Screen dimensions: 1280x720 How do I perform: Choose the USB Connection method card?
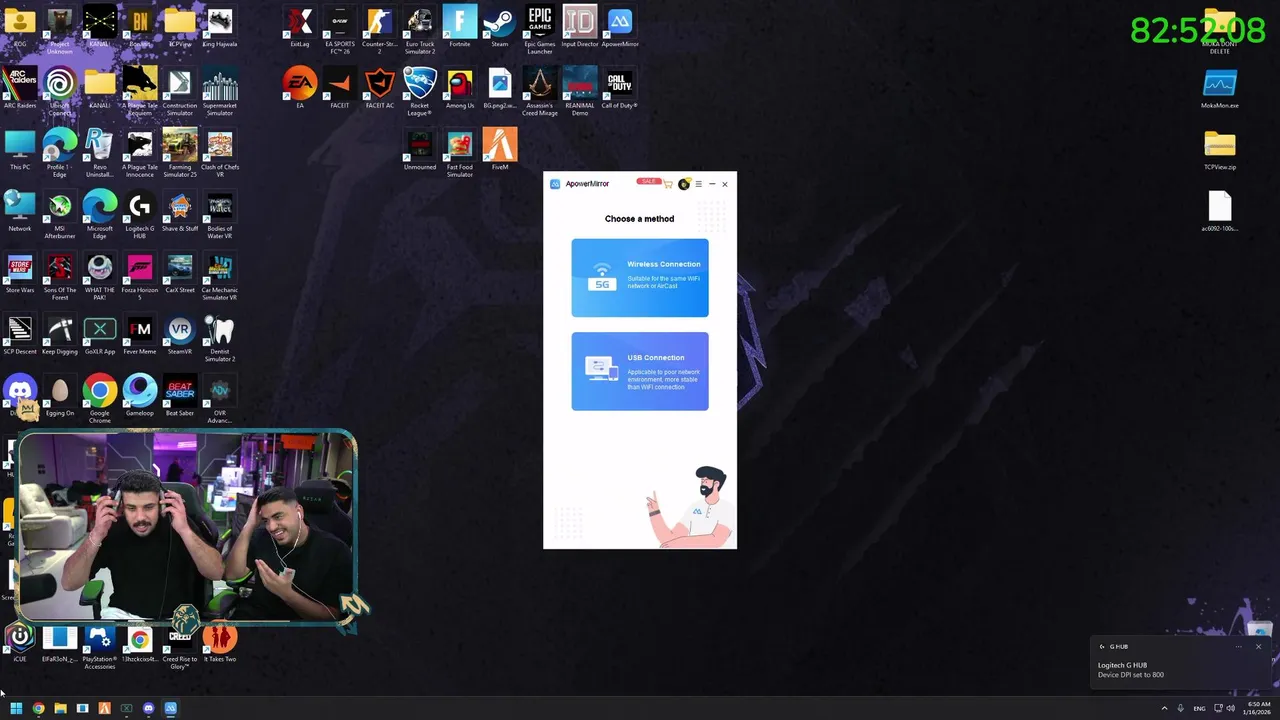(x=640, y=371)
